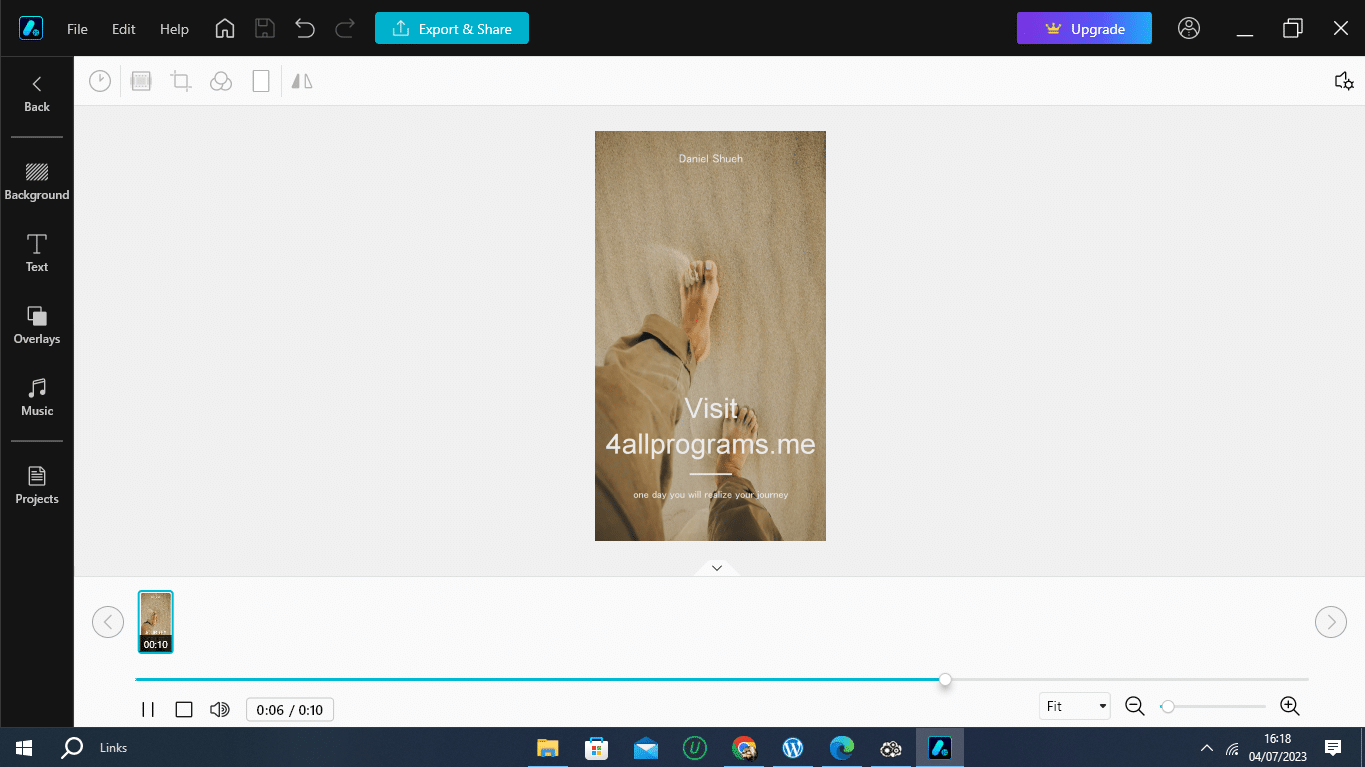Open Mail app from taskbar
Screen dimensions: 1365x767
pyautogui.click(x=645, y=747)
